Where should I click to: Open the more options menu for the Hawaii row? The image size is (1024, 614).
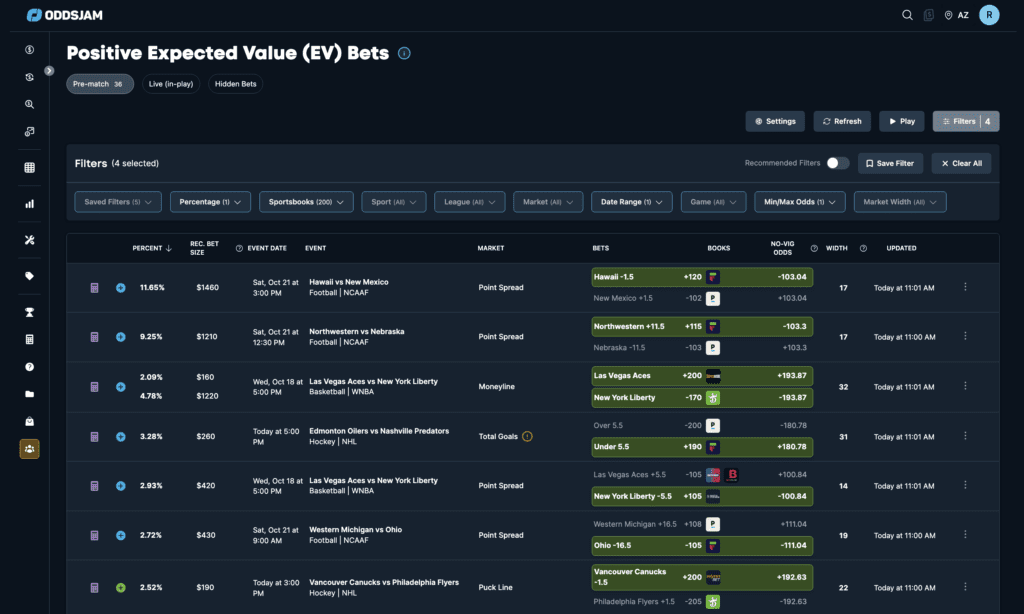coord(965,287)
